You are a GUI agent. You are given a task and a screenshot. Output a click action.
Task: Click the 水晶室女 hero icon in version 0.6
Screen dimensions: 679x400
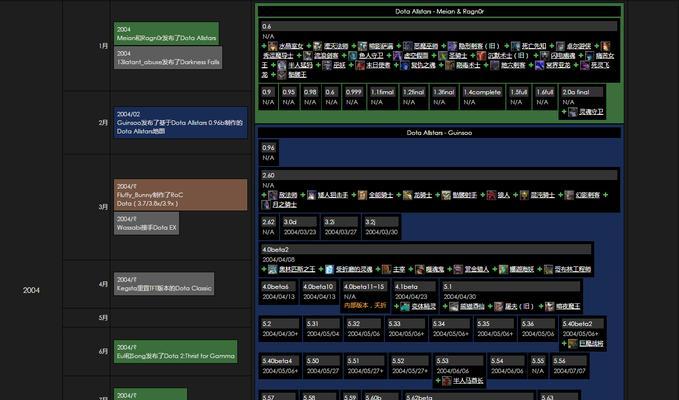click(272, 46)
